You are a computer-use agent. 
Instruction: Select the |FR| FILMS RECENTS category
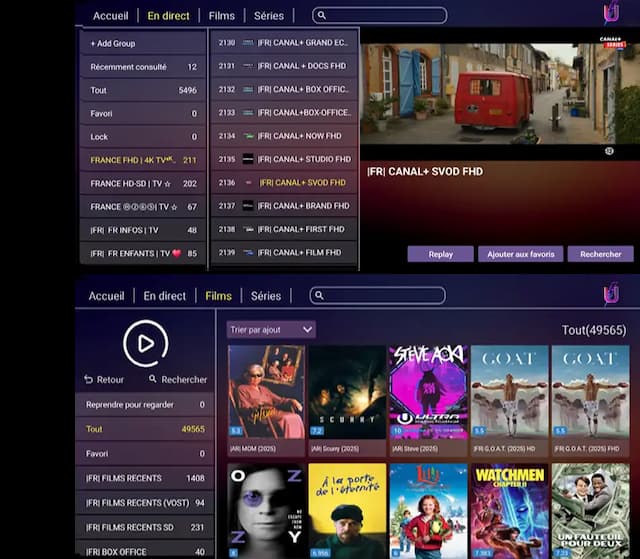[142, 478]
